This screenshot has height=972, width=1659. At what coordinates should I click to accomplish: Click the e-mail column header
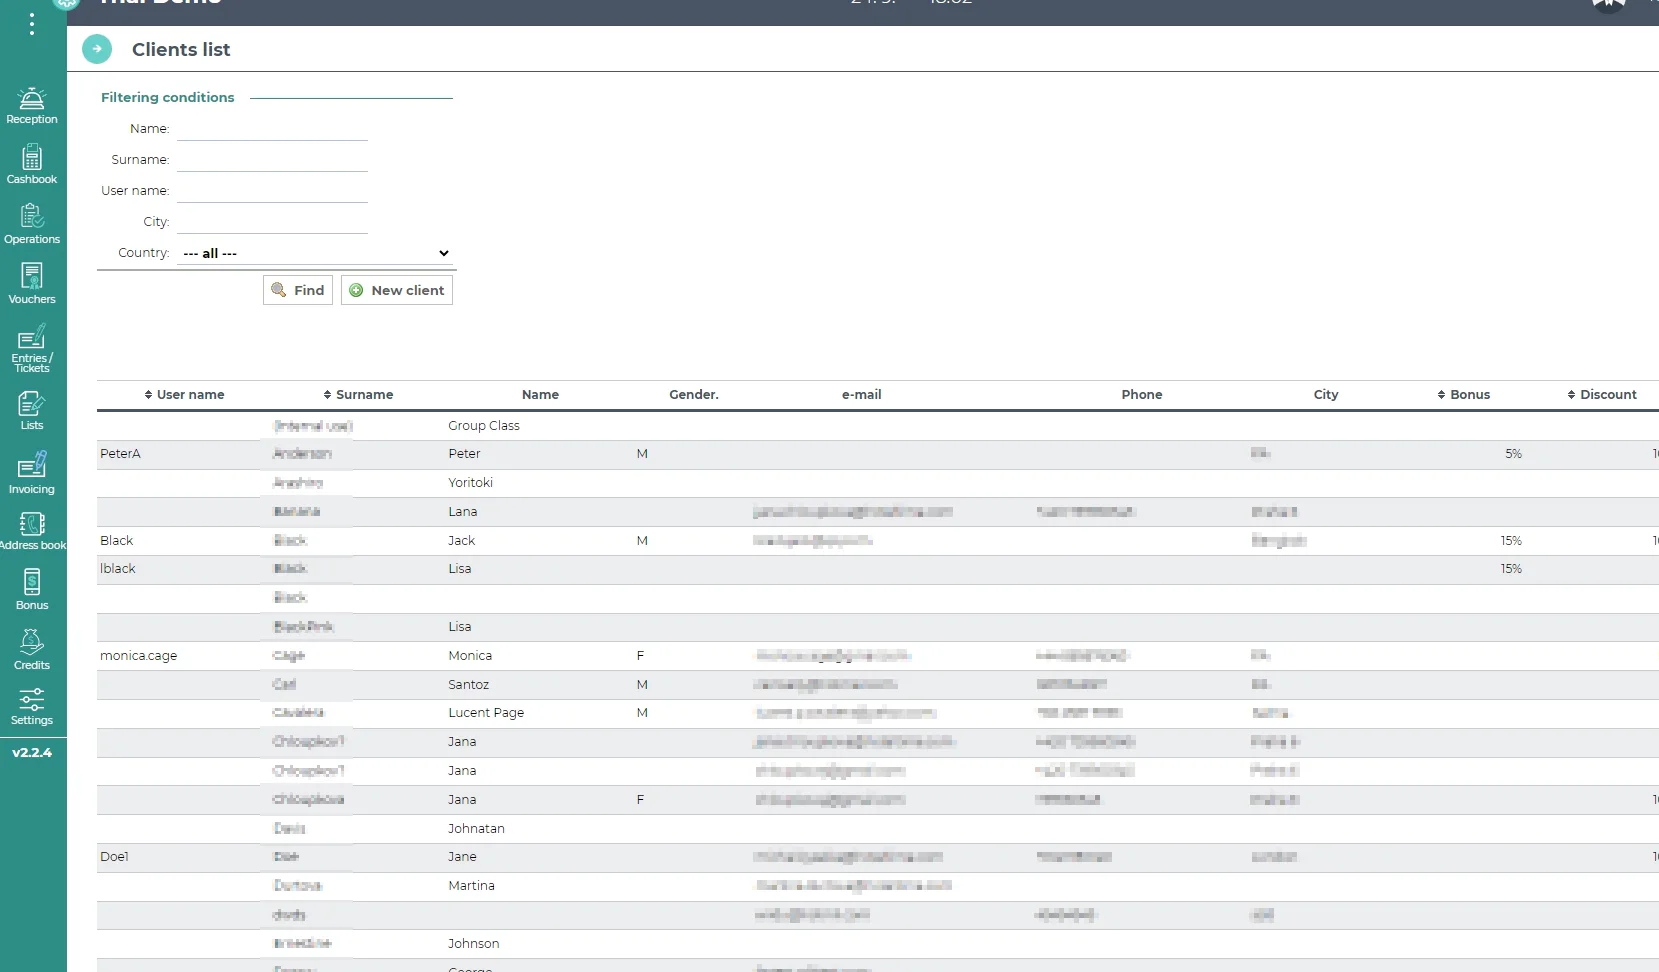[x=861, y=395]
